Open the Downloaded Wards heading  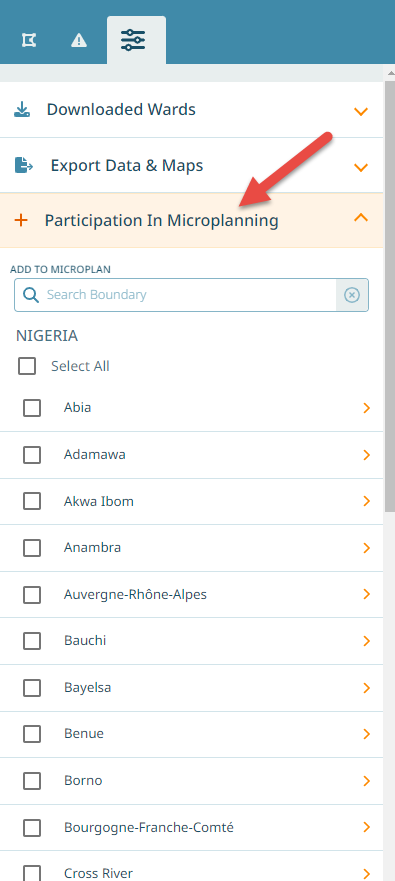pyautogui.click(x=121, y=109)
